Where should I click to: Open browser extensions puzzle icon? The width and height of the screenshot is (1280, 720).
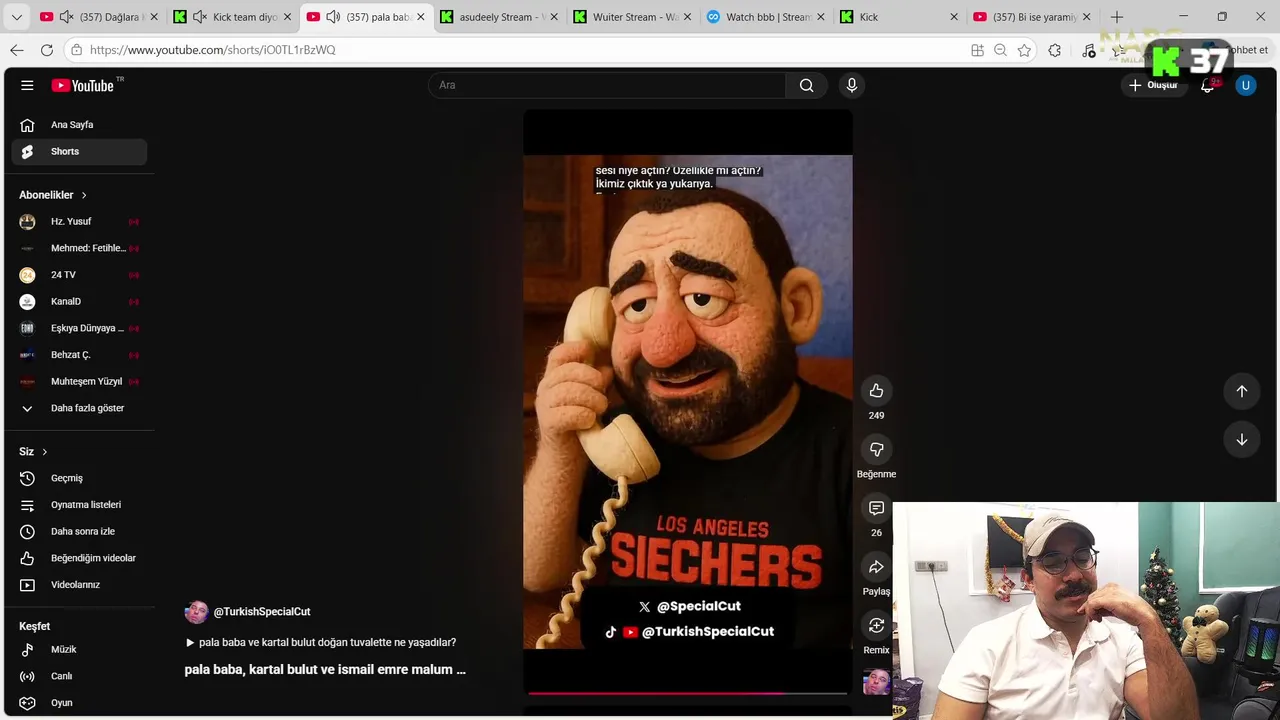(x=1055, y=50)
